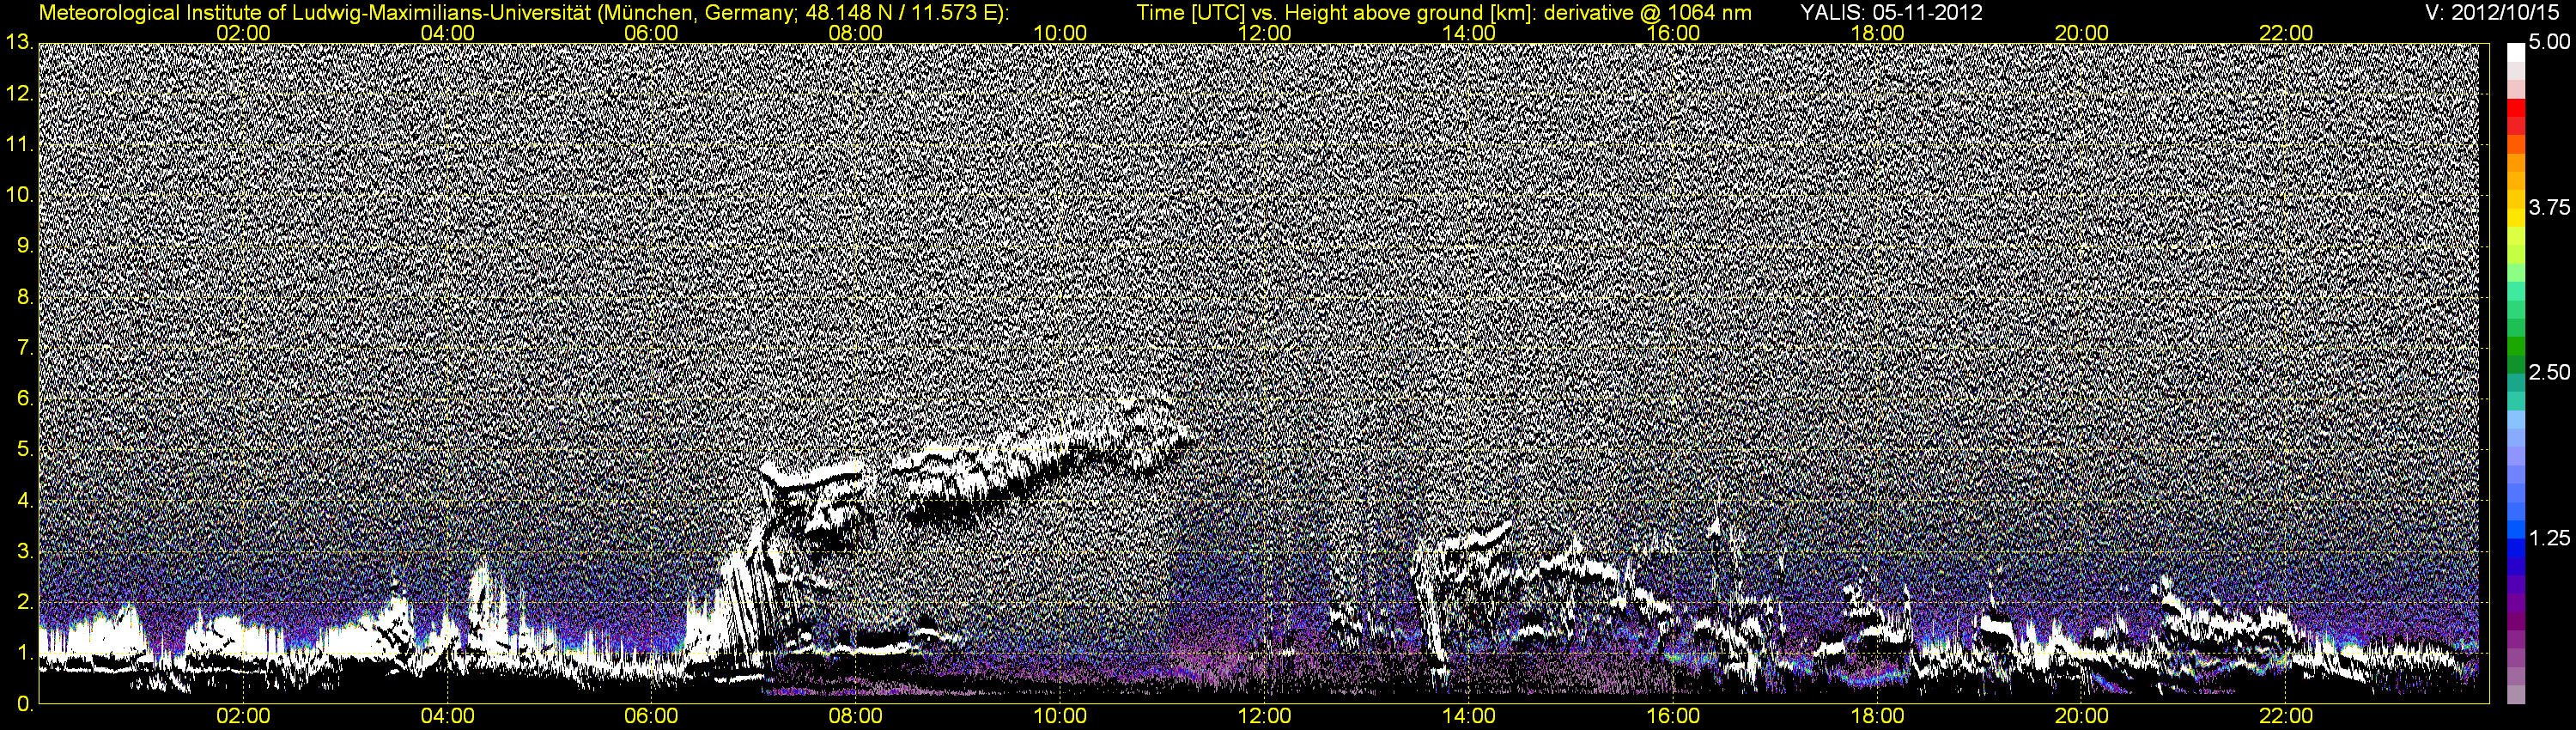2576x730 pixels.
Task: Click the 14:00 label on the lower time axis
Action: [1469, 717]
